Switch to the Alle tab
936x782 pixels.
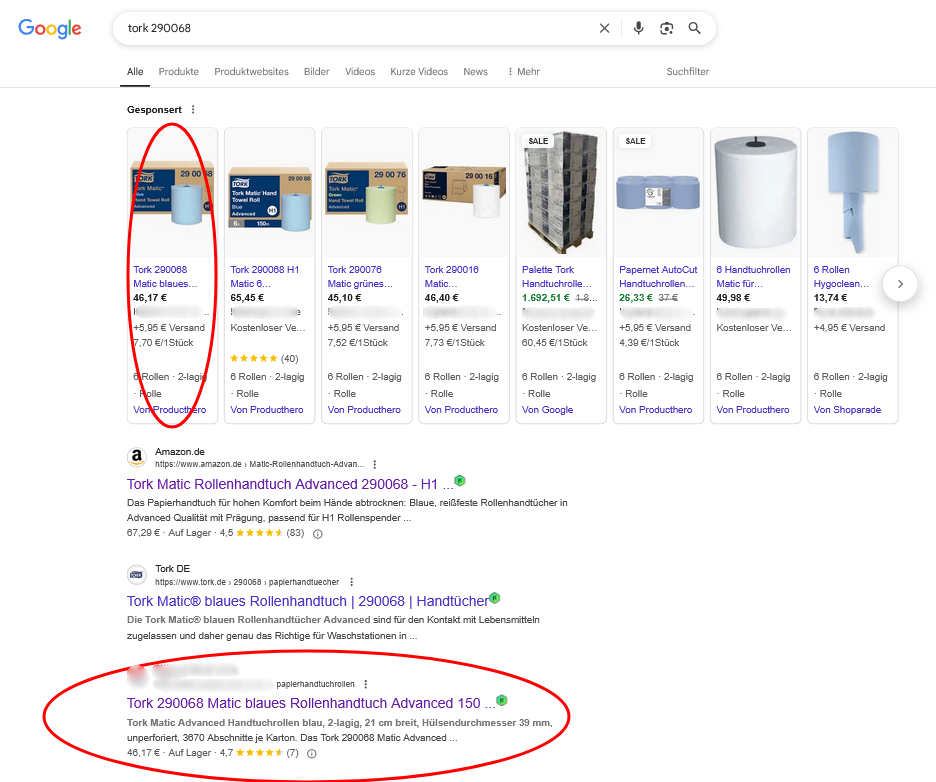pos(135,72)
